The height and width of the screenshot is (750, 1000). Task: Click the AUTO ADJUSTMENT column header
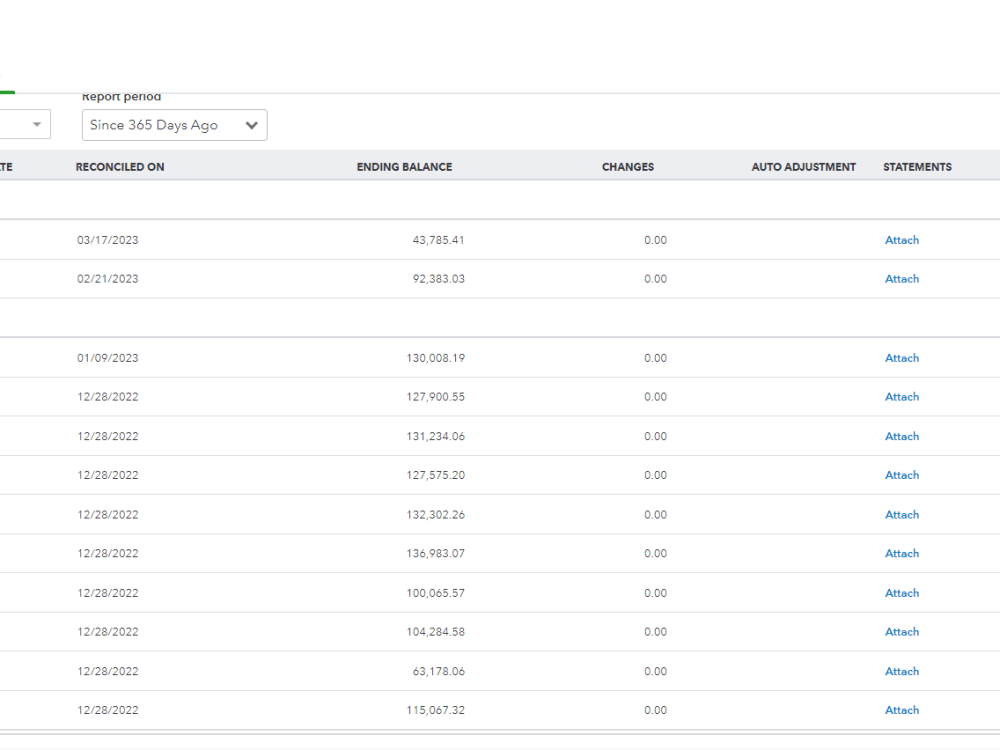[804, 167]
